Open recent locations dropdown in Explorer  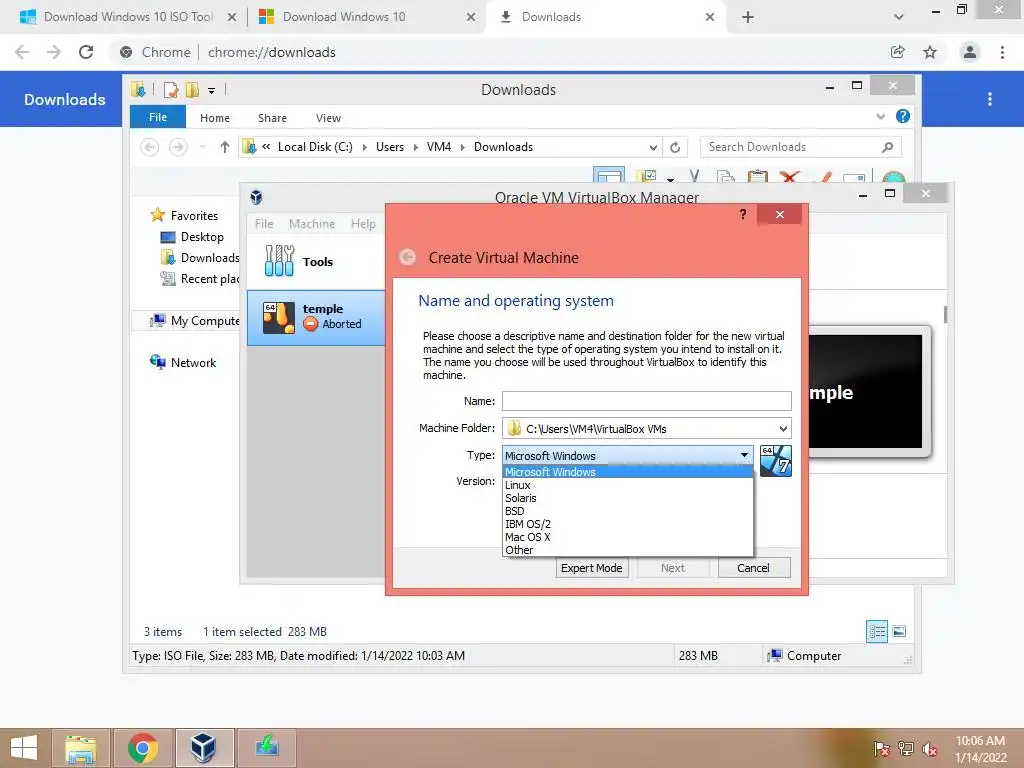(x=202, y=148)
